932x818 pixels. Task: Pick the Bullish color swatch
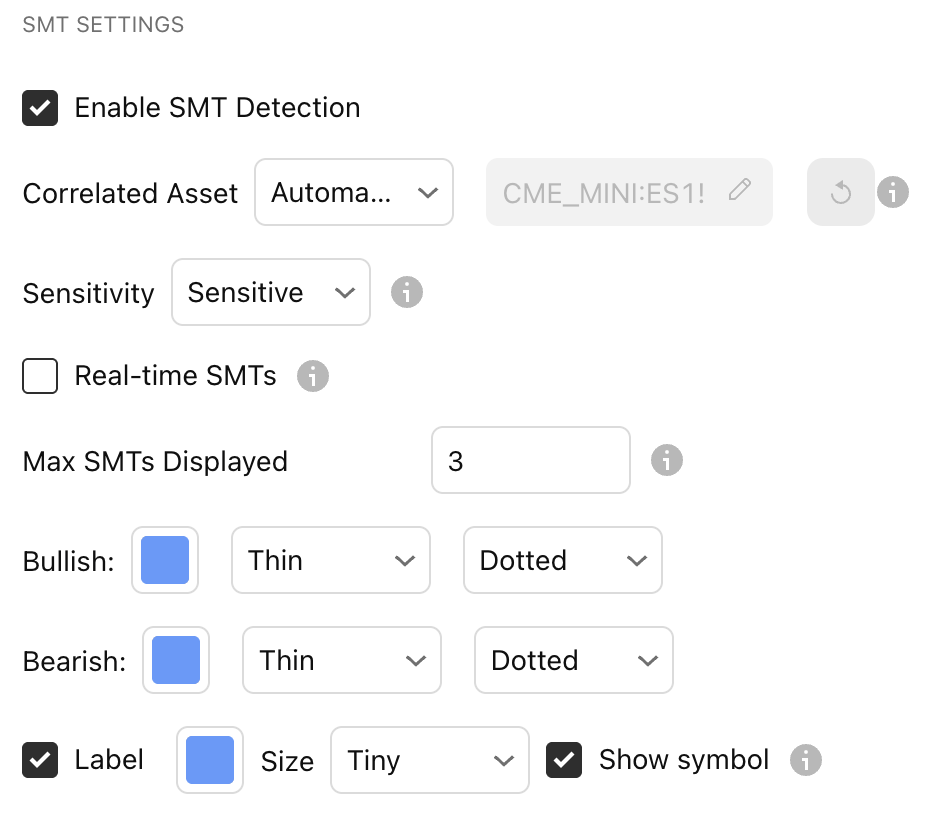pos(165,560)
